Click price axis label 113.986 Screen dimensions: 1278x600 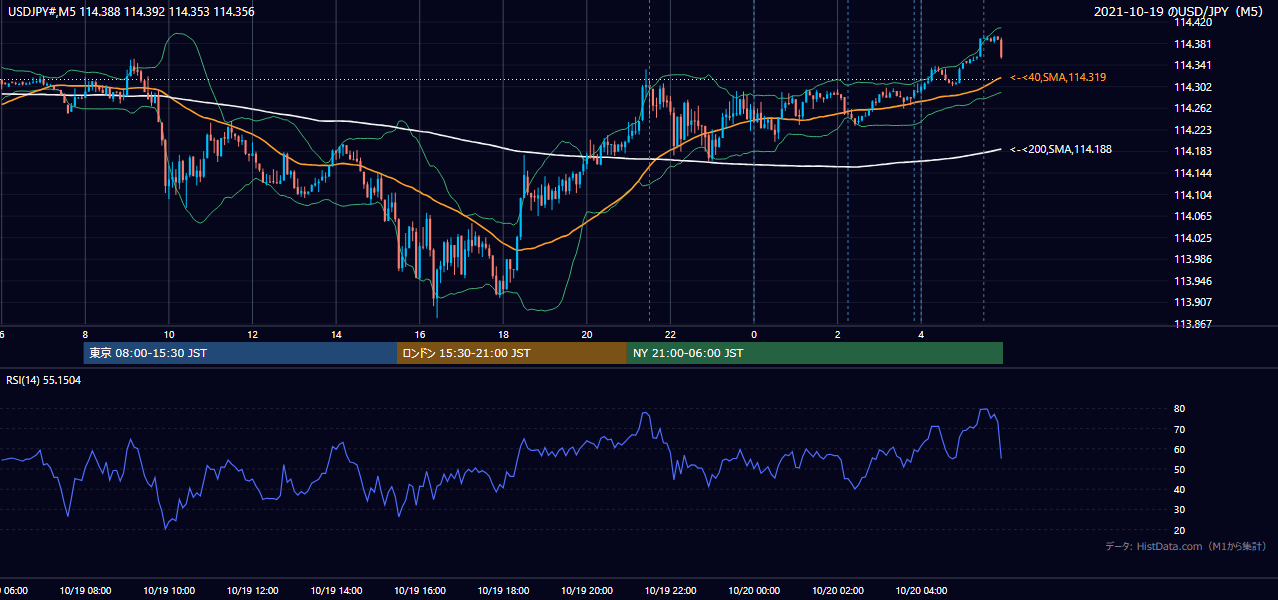(x=1193, y=259)
